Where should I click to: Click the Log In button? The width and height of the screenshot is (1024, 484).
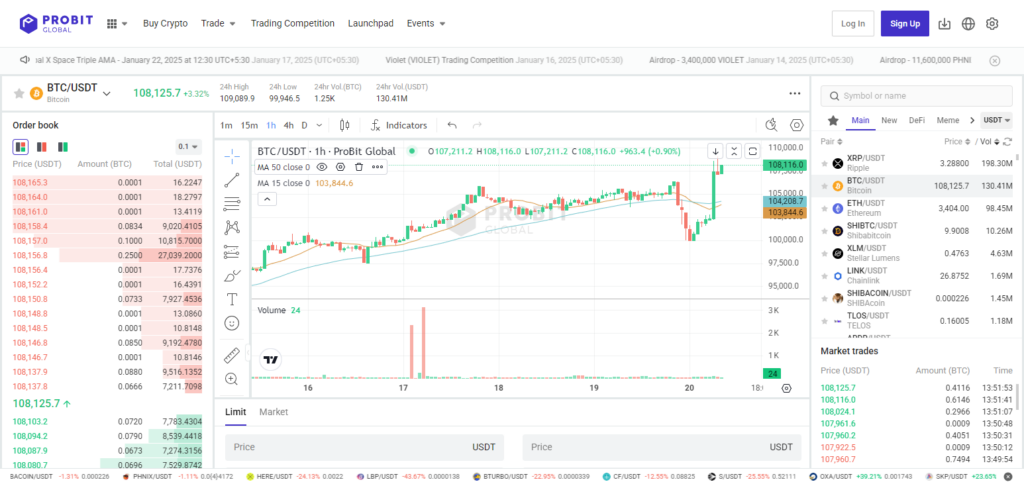[x=853, y=24]
